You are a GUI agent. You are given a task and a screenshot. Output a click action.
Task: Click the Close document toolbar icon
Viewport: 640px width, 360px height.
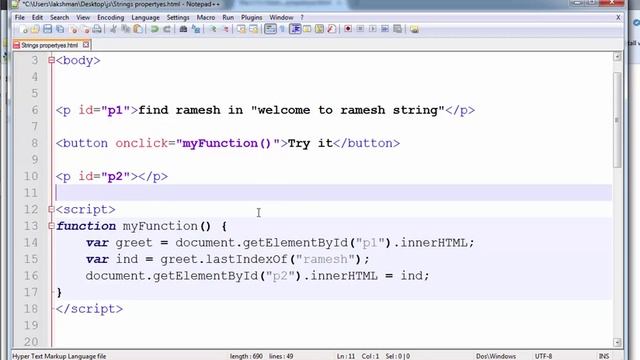point(73,29)
